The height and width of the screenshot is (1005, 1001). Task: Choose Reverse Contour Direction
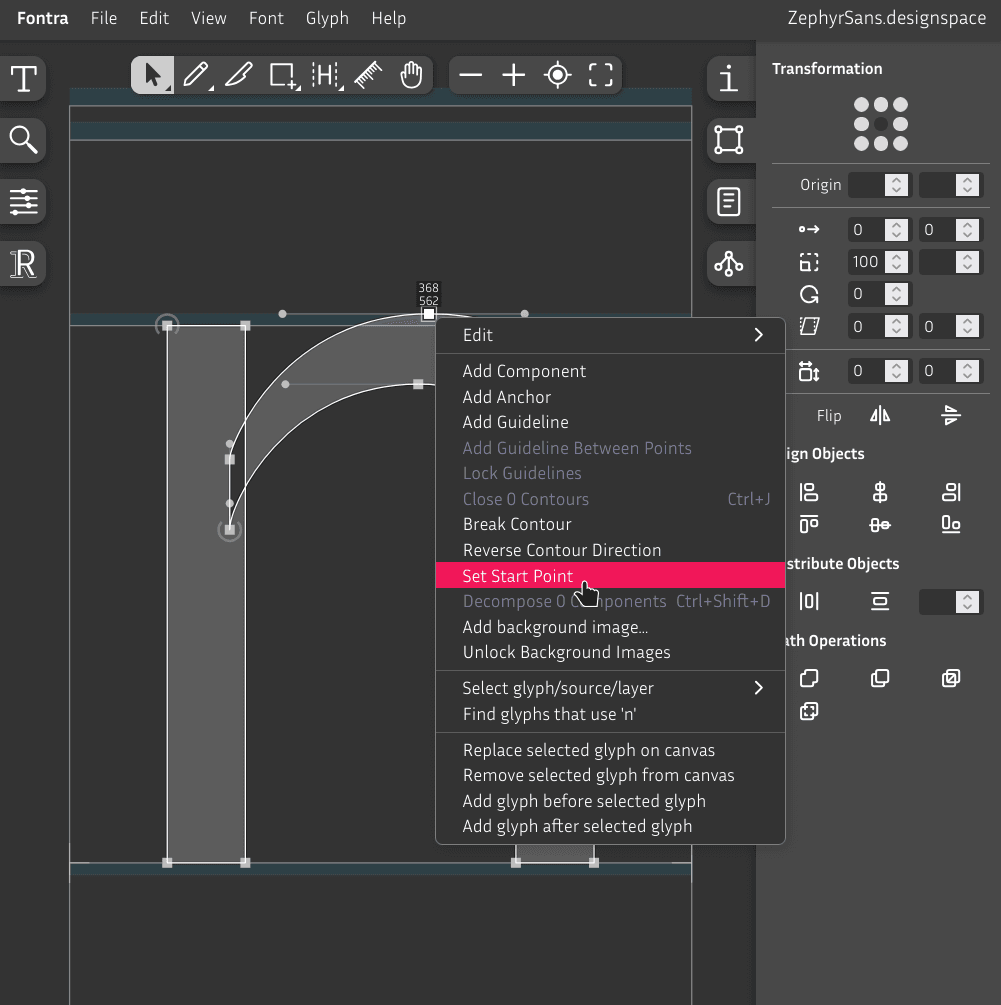tap(561, 550)
